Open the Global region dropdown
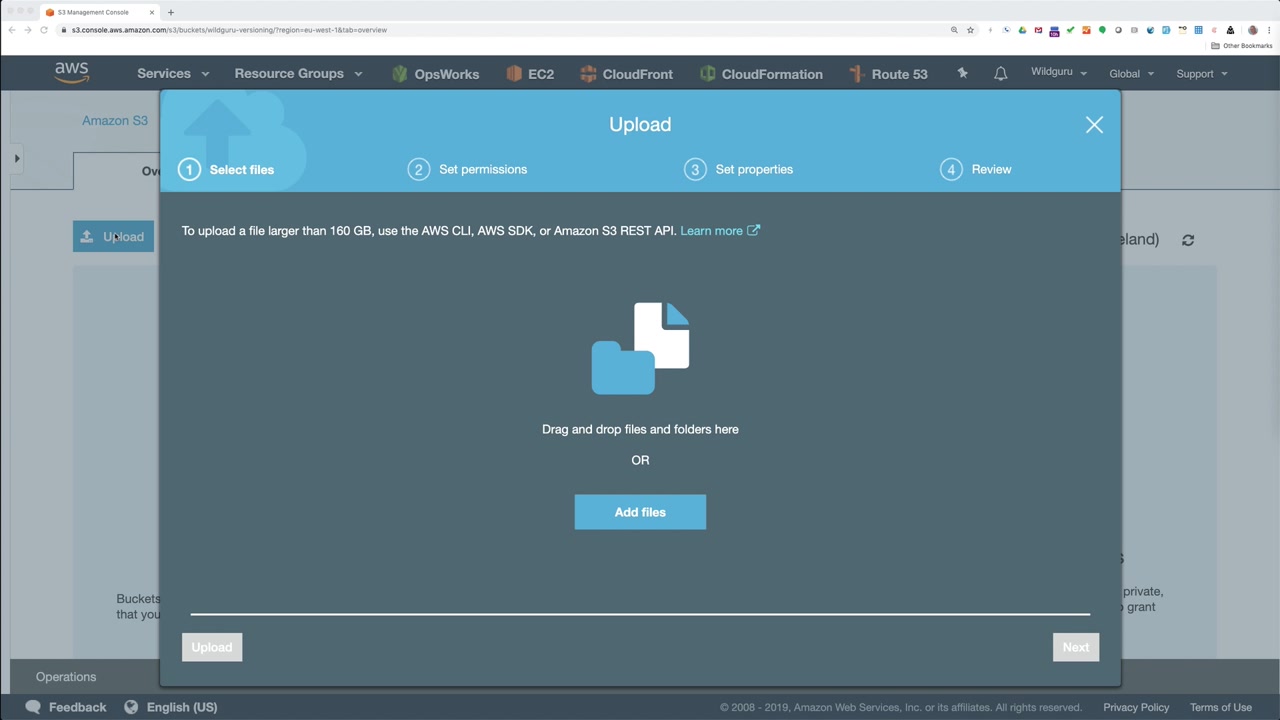 tap(1131, 74)
